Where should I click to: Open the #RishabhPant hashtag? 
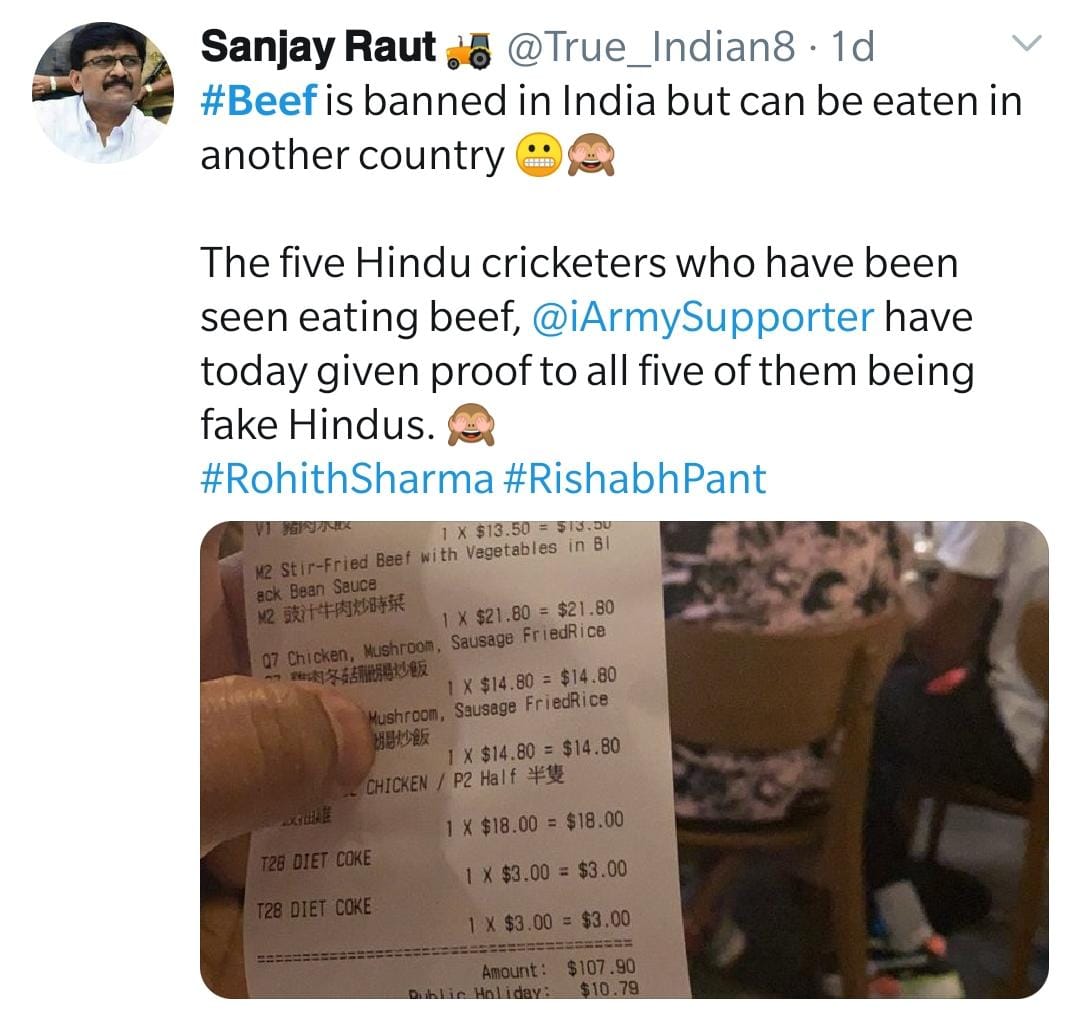(x=635, y=478)
